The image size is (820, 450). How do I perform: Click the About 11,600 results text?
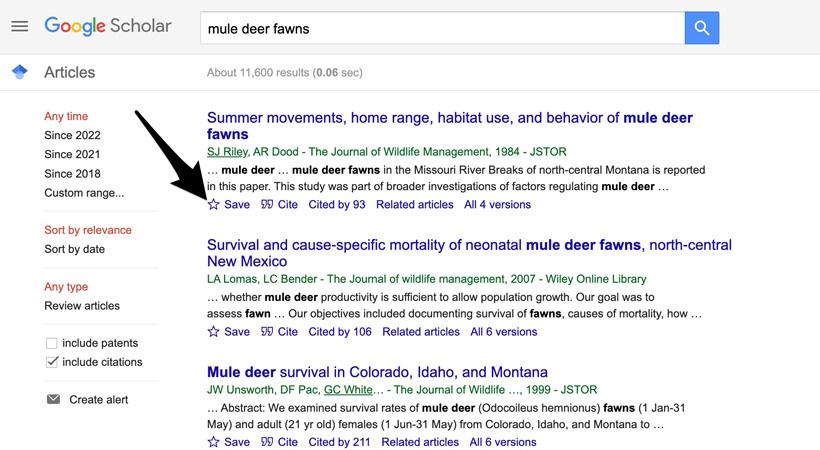tap(284, 73)
